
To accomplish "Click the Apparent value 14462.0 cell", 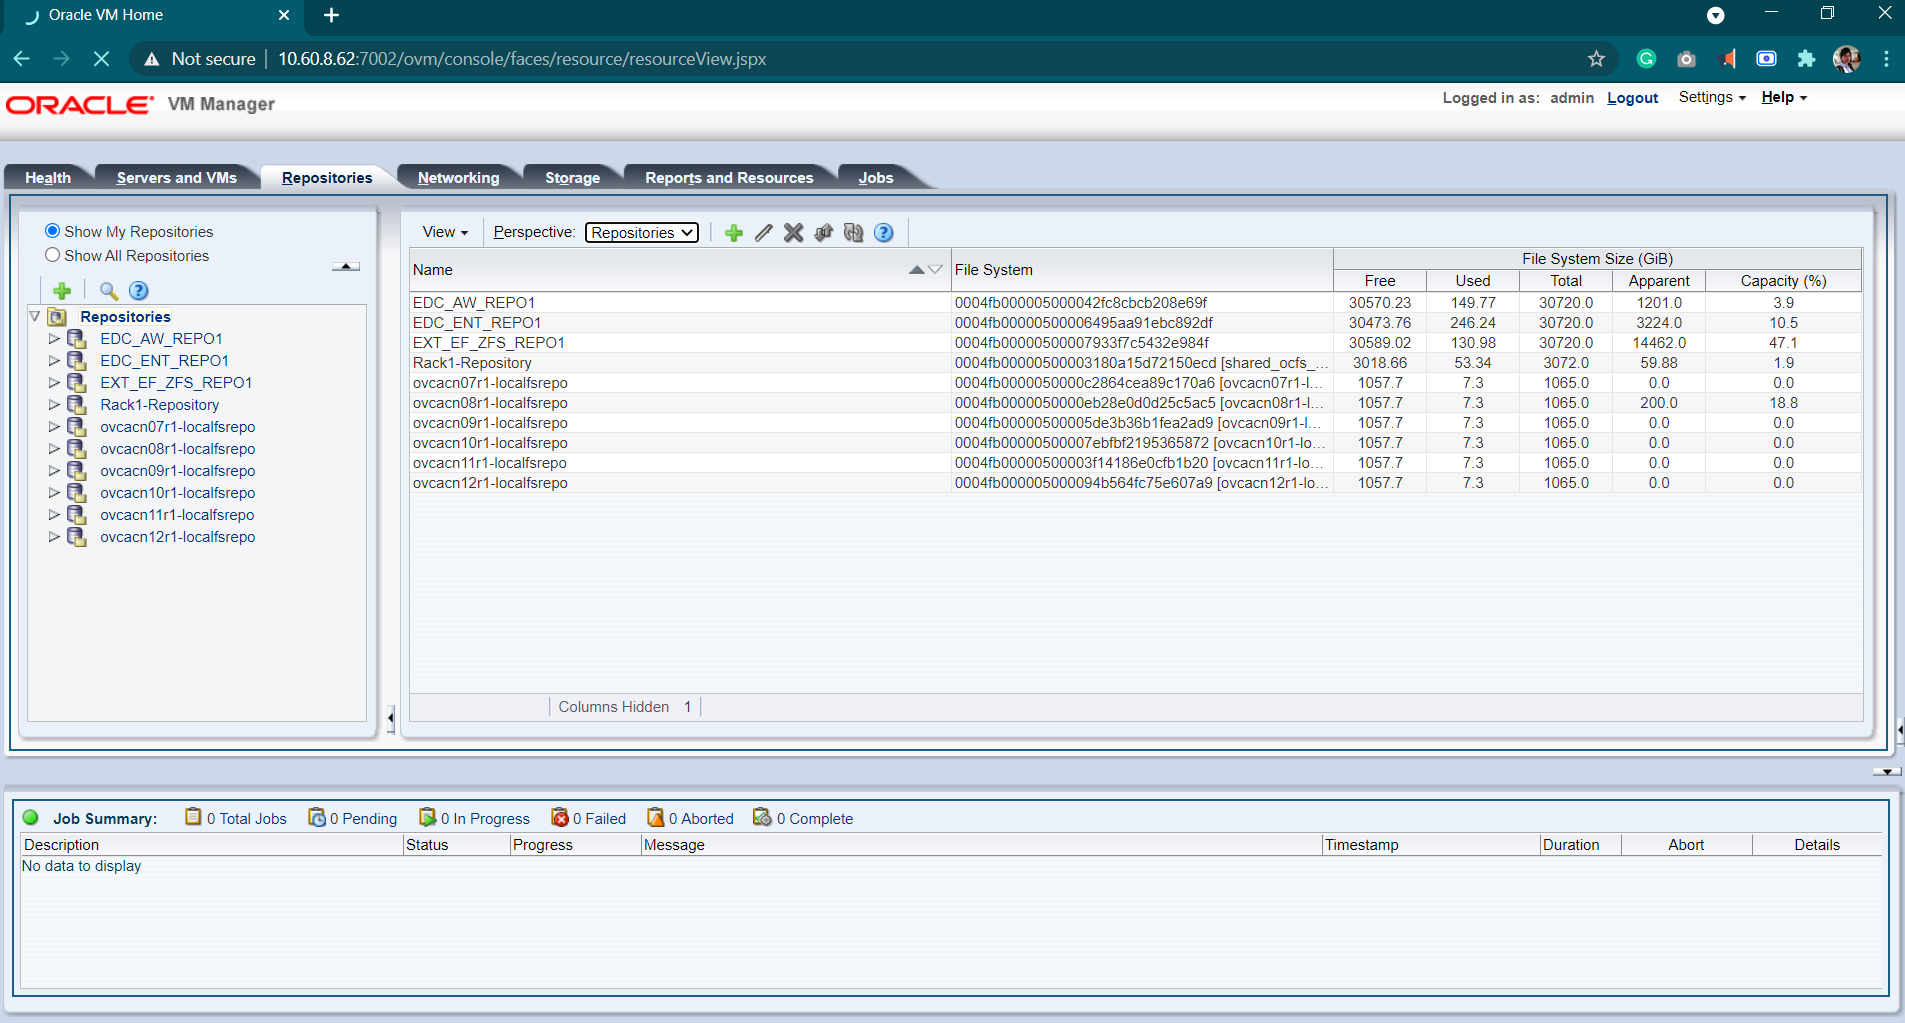I will [x=1659, y=343].
